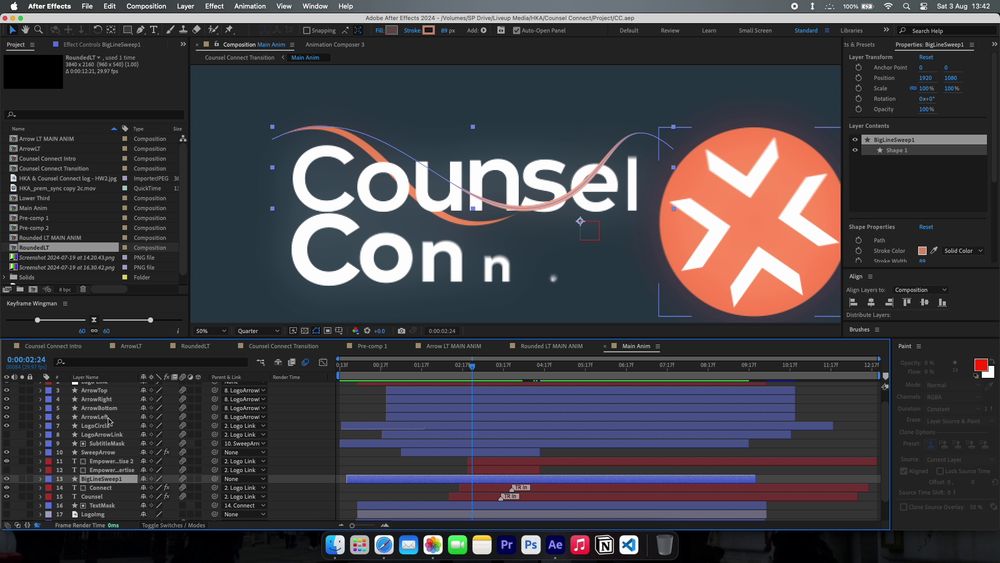This screenshot has width=1000, height=563.
Task: Open Photoshop from the Dock
Action: (531, 545)
